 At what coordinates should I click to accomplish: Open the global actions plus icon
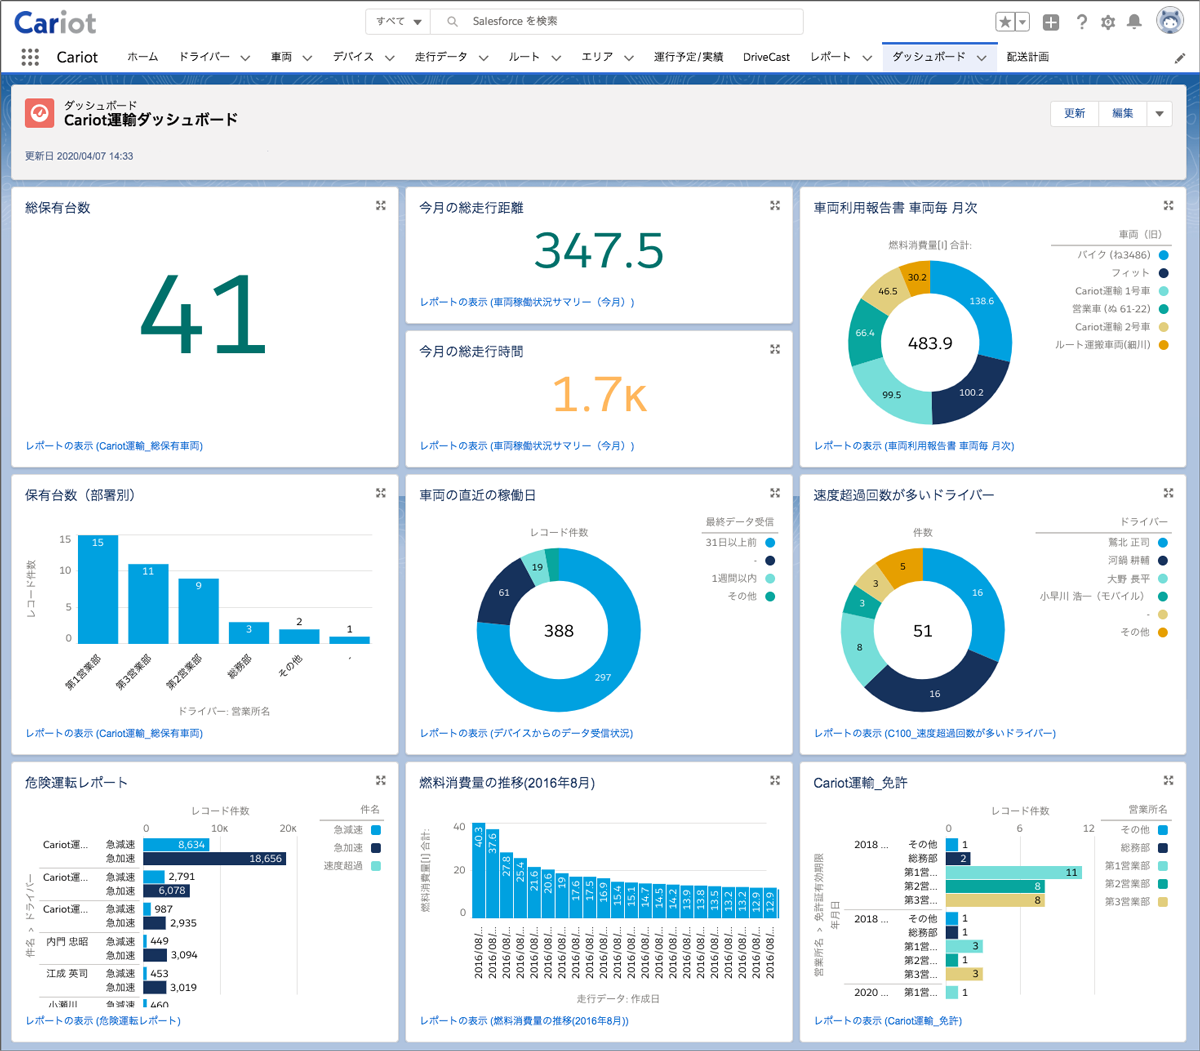coord(1051,22)
